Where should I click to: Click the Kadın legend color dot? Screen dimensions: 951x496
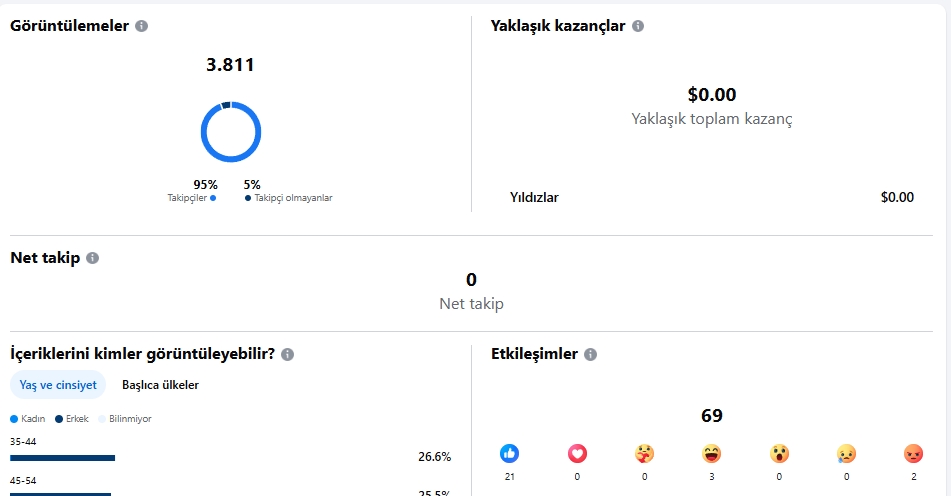click(14, 419)
